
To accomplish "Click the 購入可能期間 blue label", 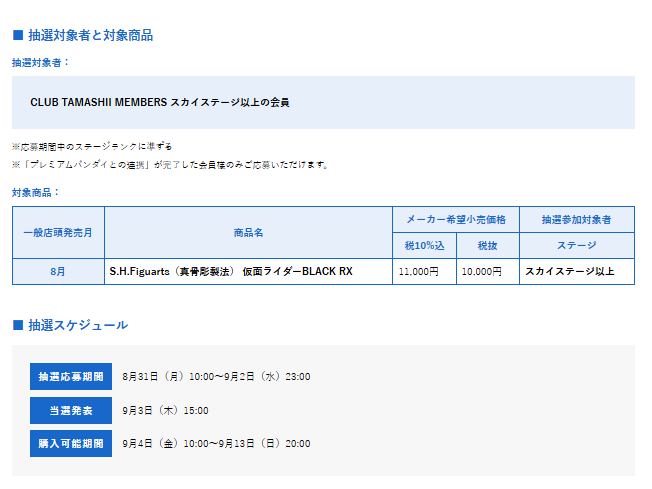I will [x=71, y=443].
